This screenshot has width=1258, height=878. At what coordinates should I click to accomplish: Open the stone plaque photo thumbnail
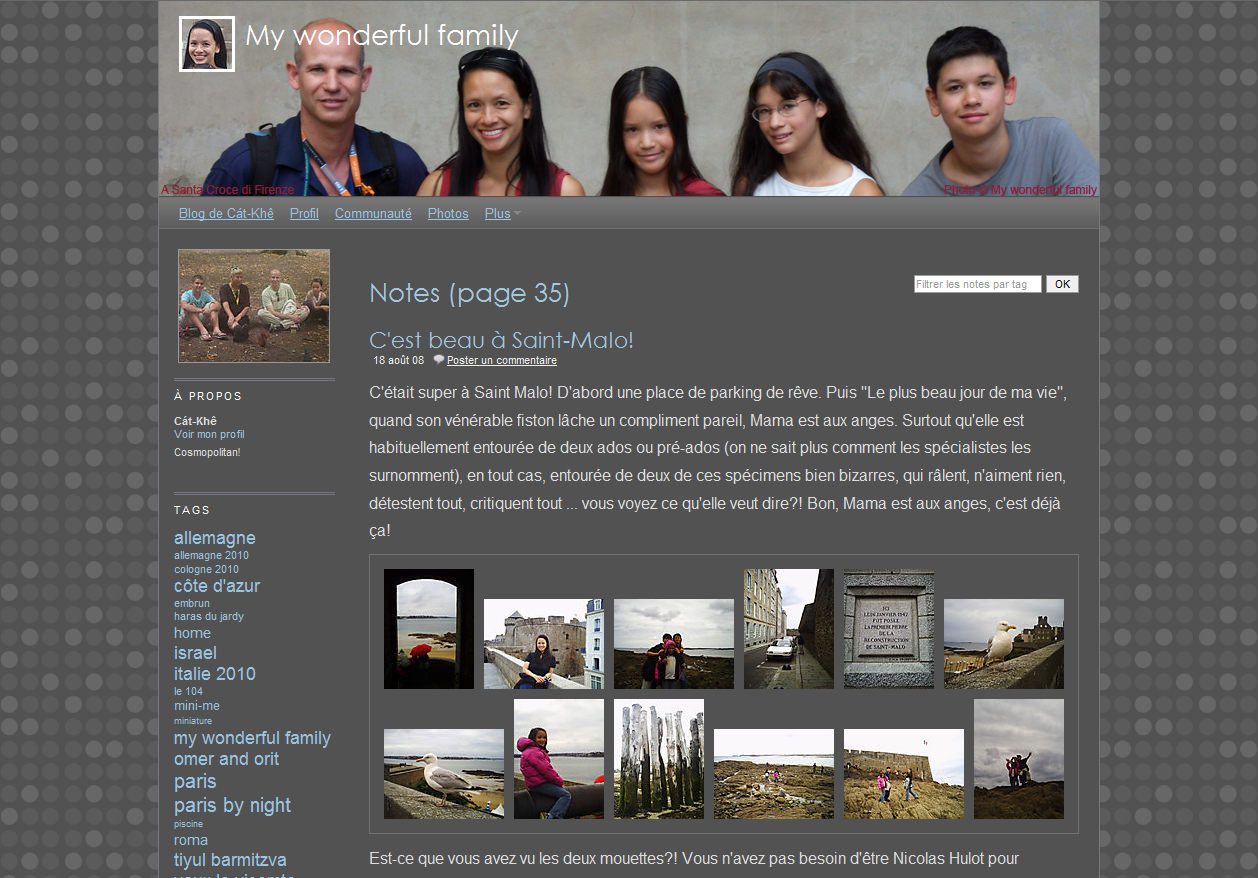889,629
